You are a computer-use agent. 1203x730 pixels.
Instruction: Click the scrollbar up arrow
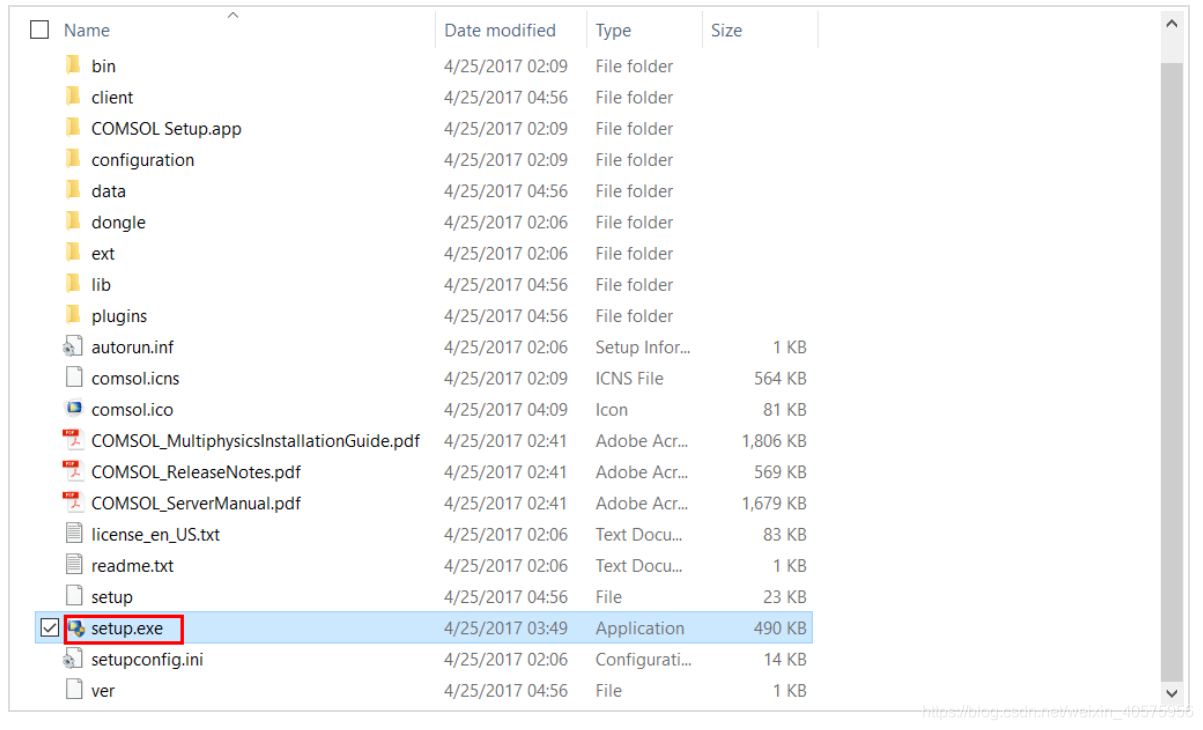[x=1173, y=24]
